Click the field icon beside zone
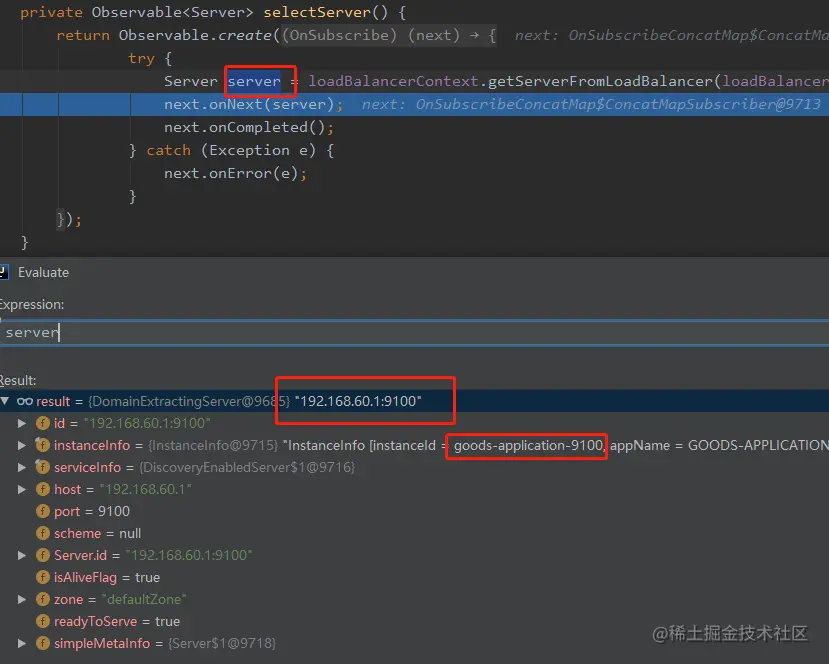Screen dimensions: 829x664 [x=43, y=600]
